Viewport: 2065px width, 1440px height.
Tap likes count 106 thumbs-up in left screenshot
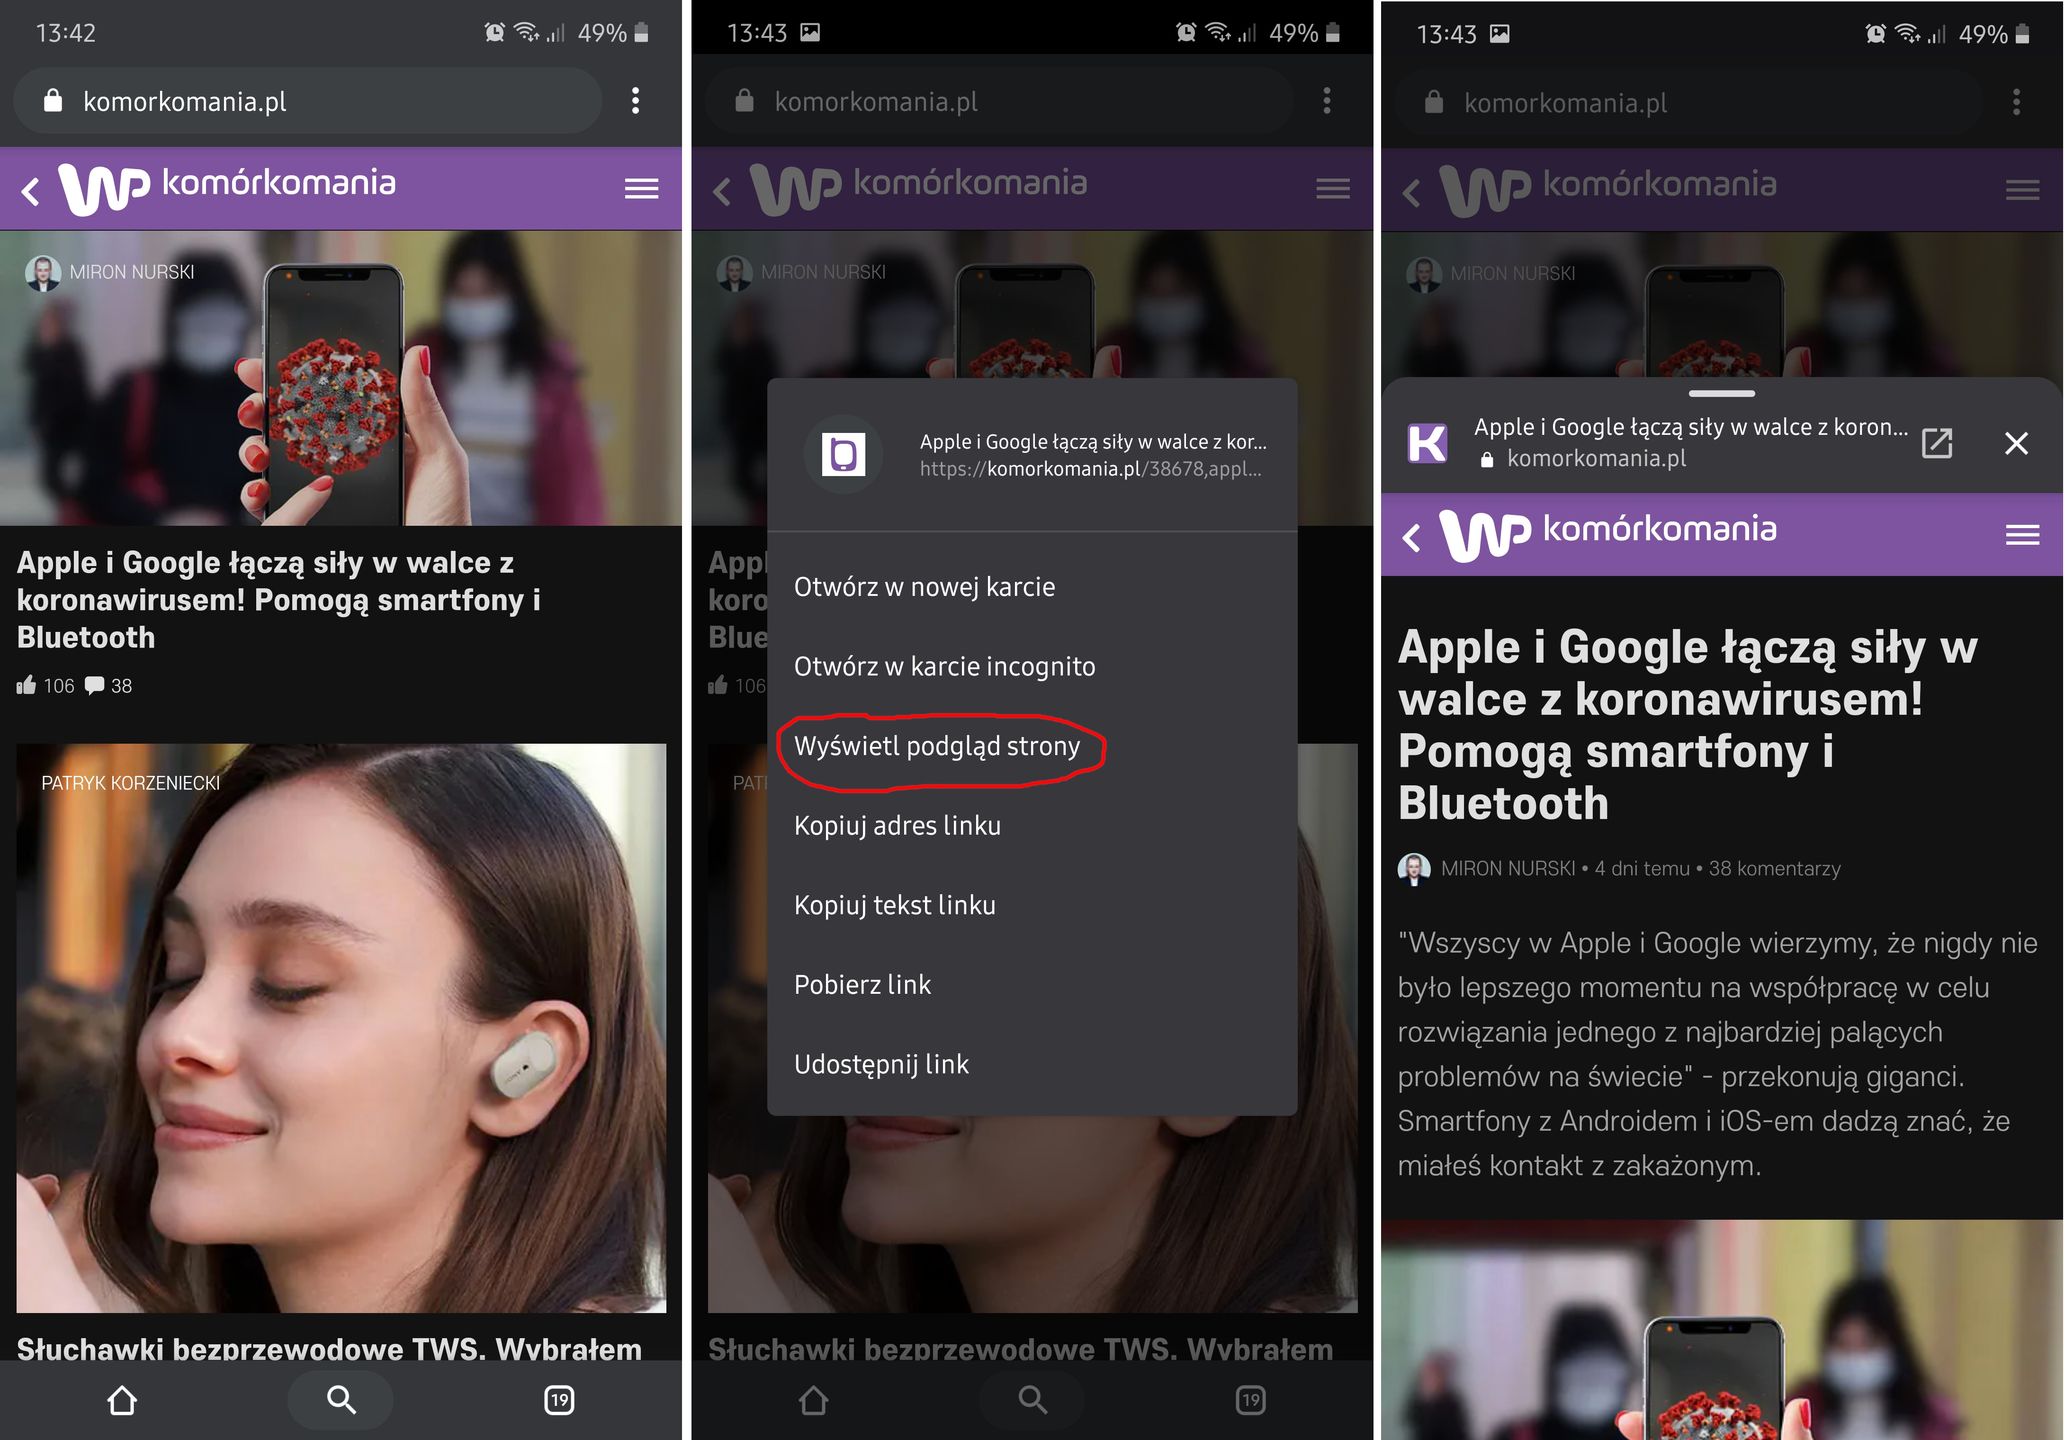point(46,685)
